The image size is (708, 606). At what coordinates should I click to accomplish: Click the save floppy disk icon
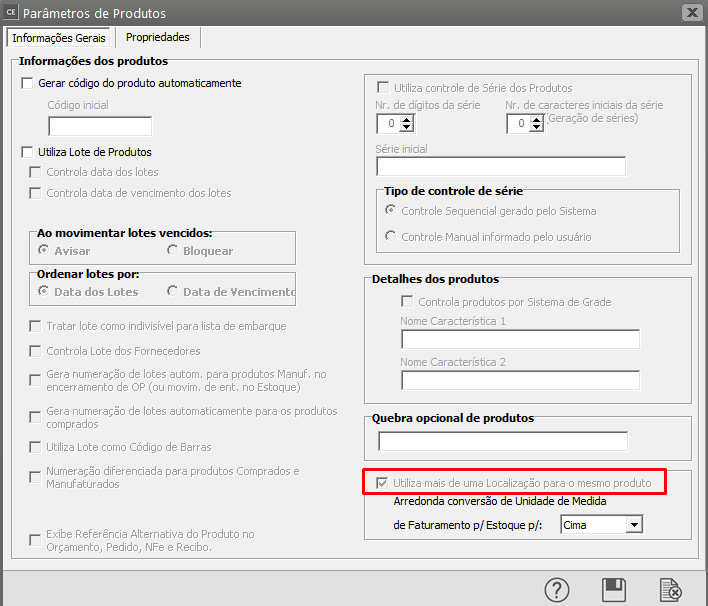[613, 590]
